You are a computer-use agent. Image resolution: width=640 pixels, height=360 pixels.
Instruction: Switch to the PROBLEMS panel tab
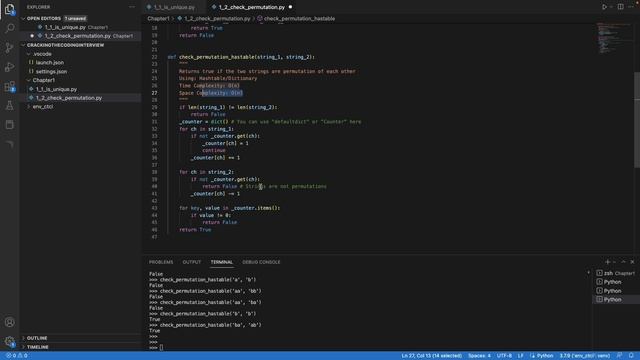(x=161, y=262)
